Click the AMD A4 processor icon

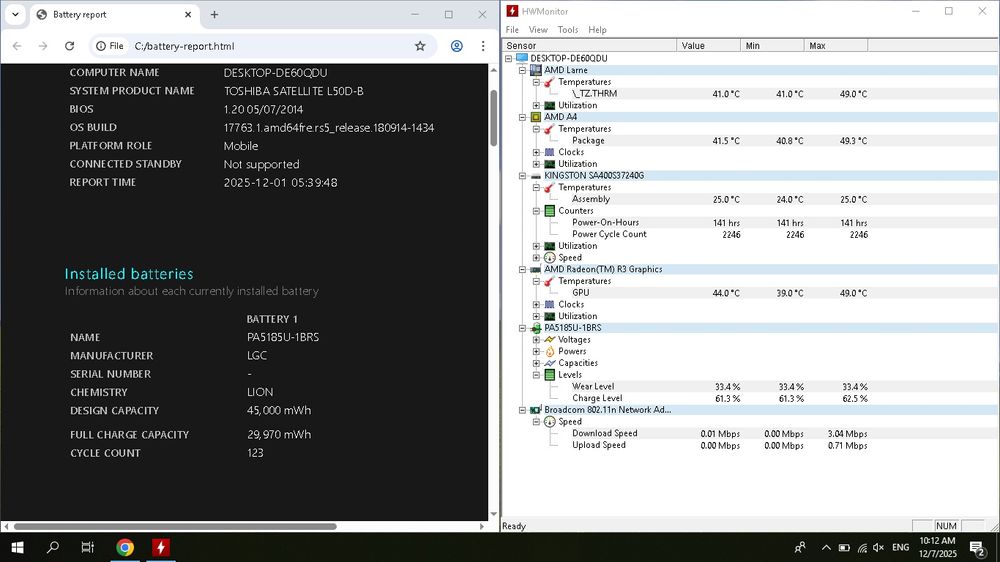536,117
